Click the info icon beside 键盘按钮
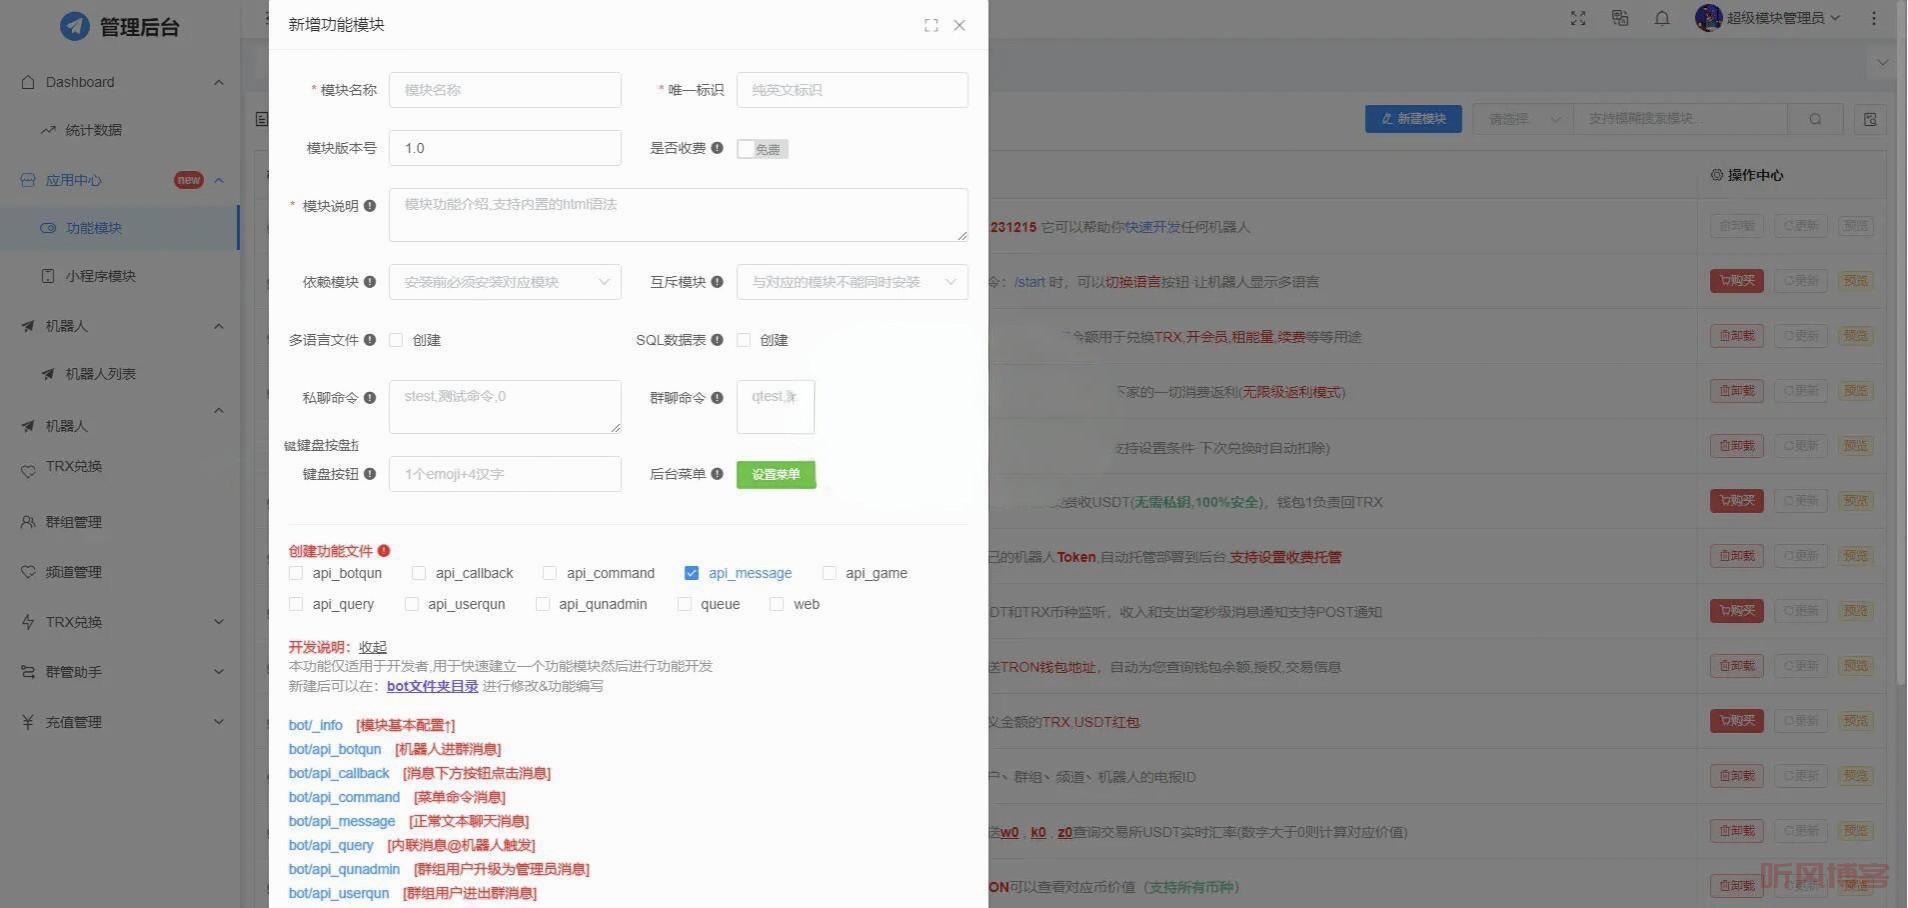1908x908 pixels. tap(370, 474)
